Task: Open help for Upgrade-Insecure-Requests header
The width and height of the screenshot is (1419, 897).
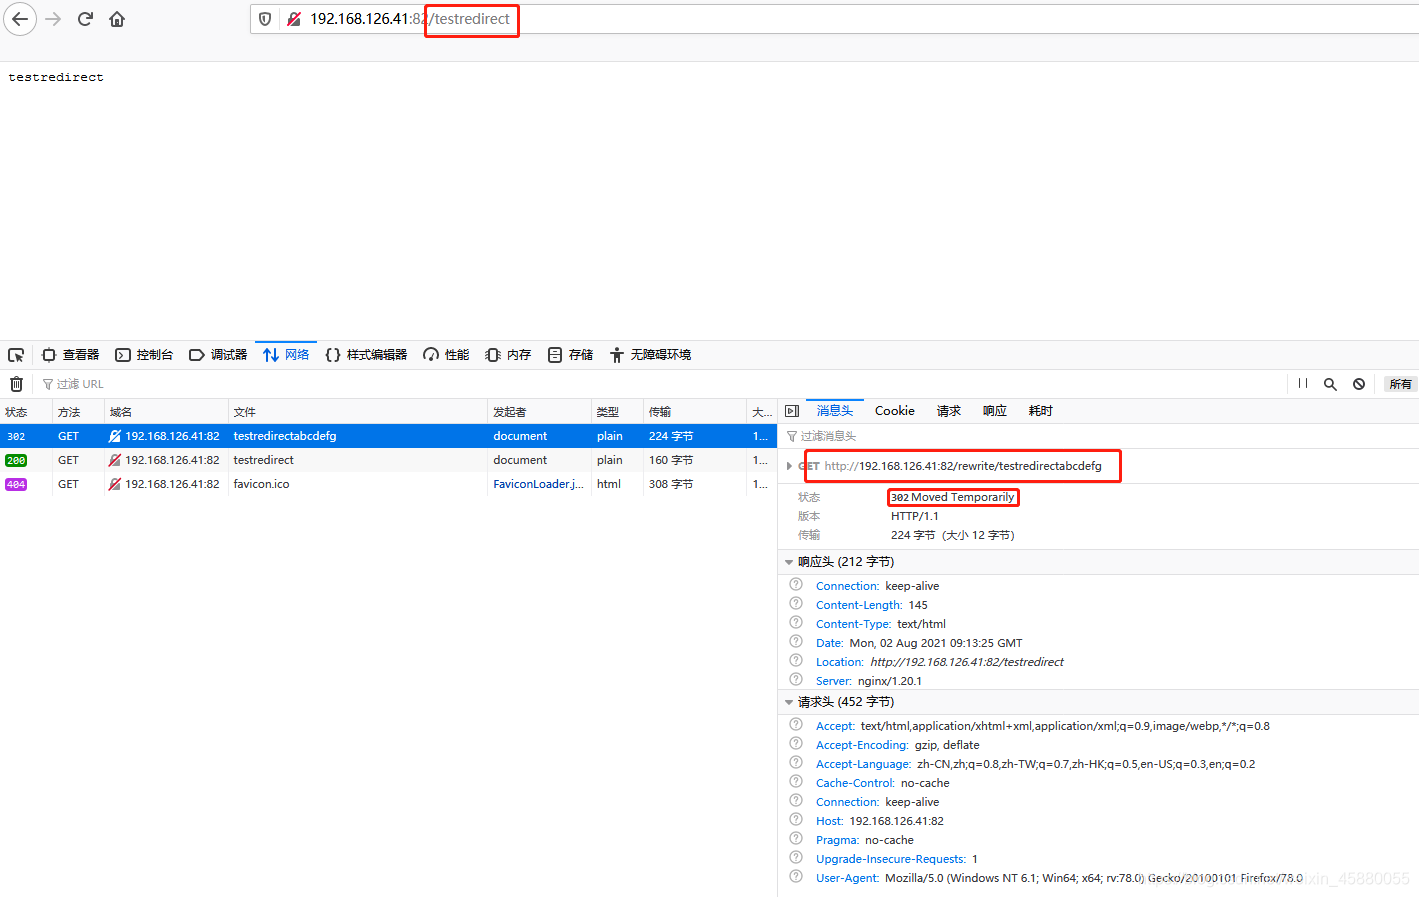Action: [x=796, y=858]
